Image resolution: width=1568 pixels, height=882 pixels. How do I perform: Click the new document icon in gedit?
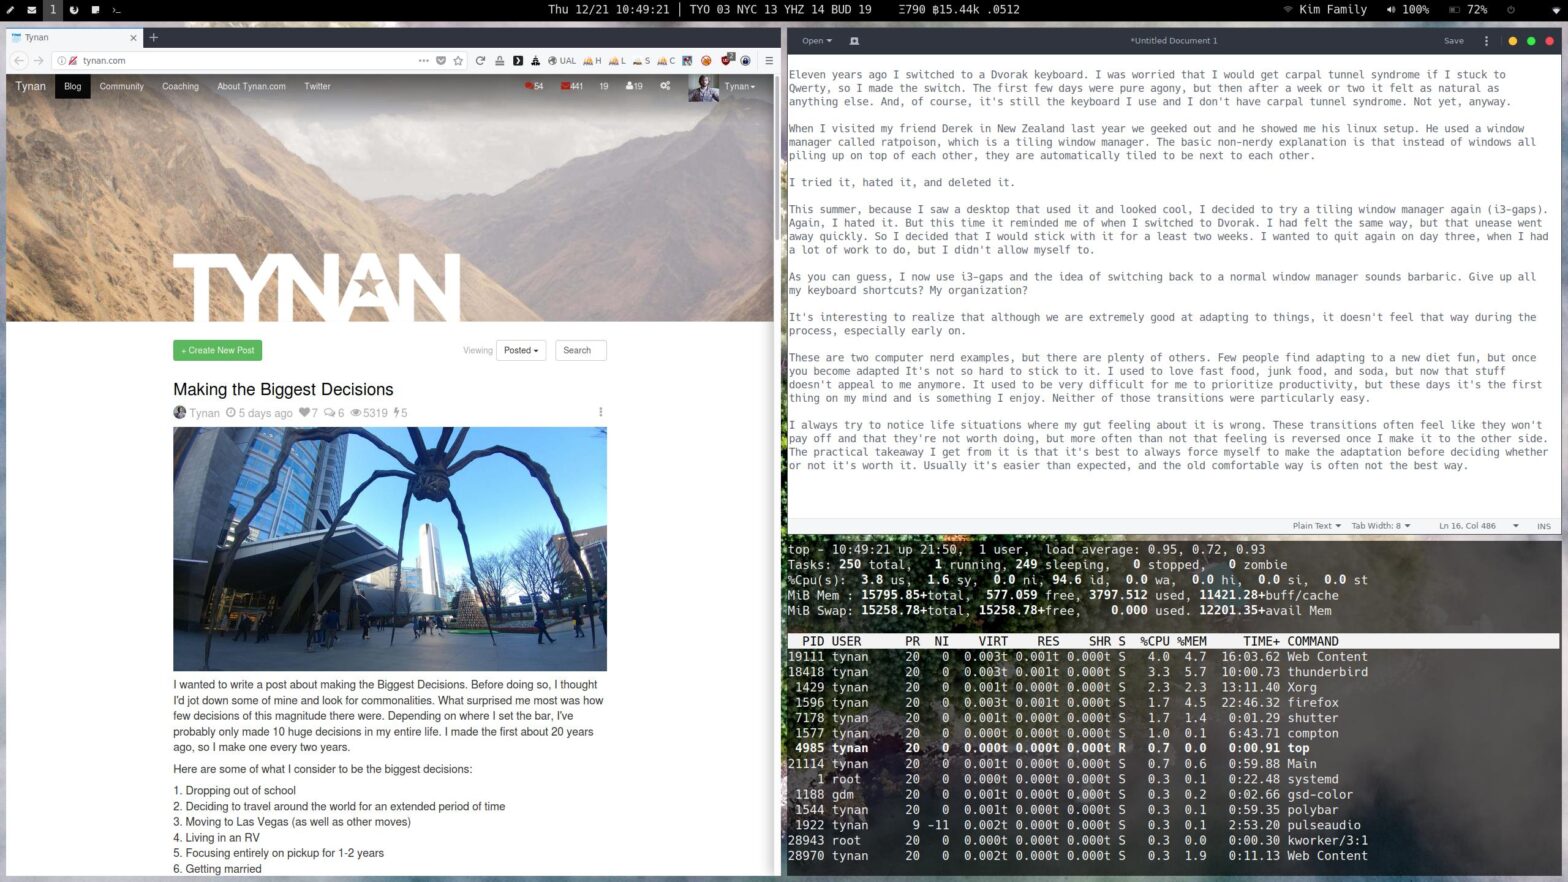point(854,41)
